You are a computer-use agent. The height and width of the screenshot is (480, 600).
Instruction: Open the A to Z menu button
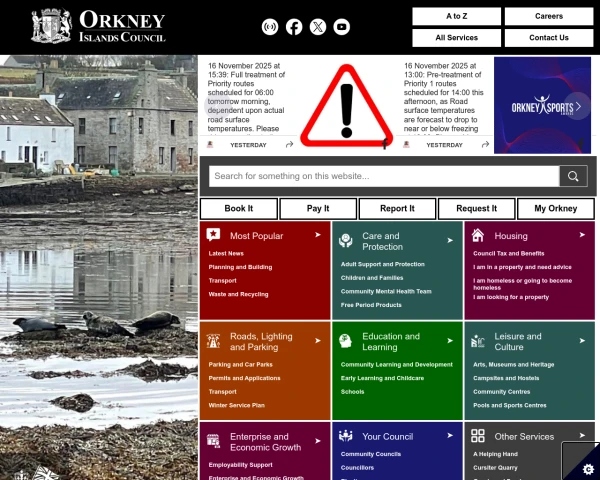(457, 16)
